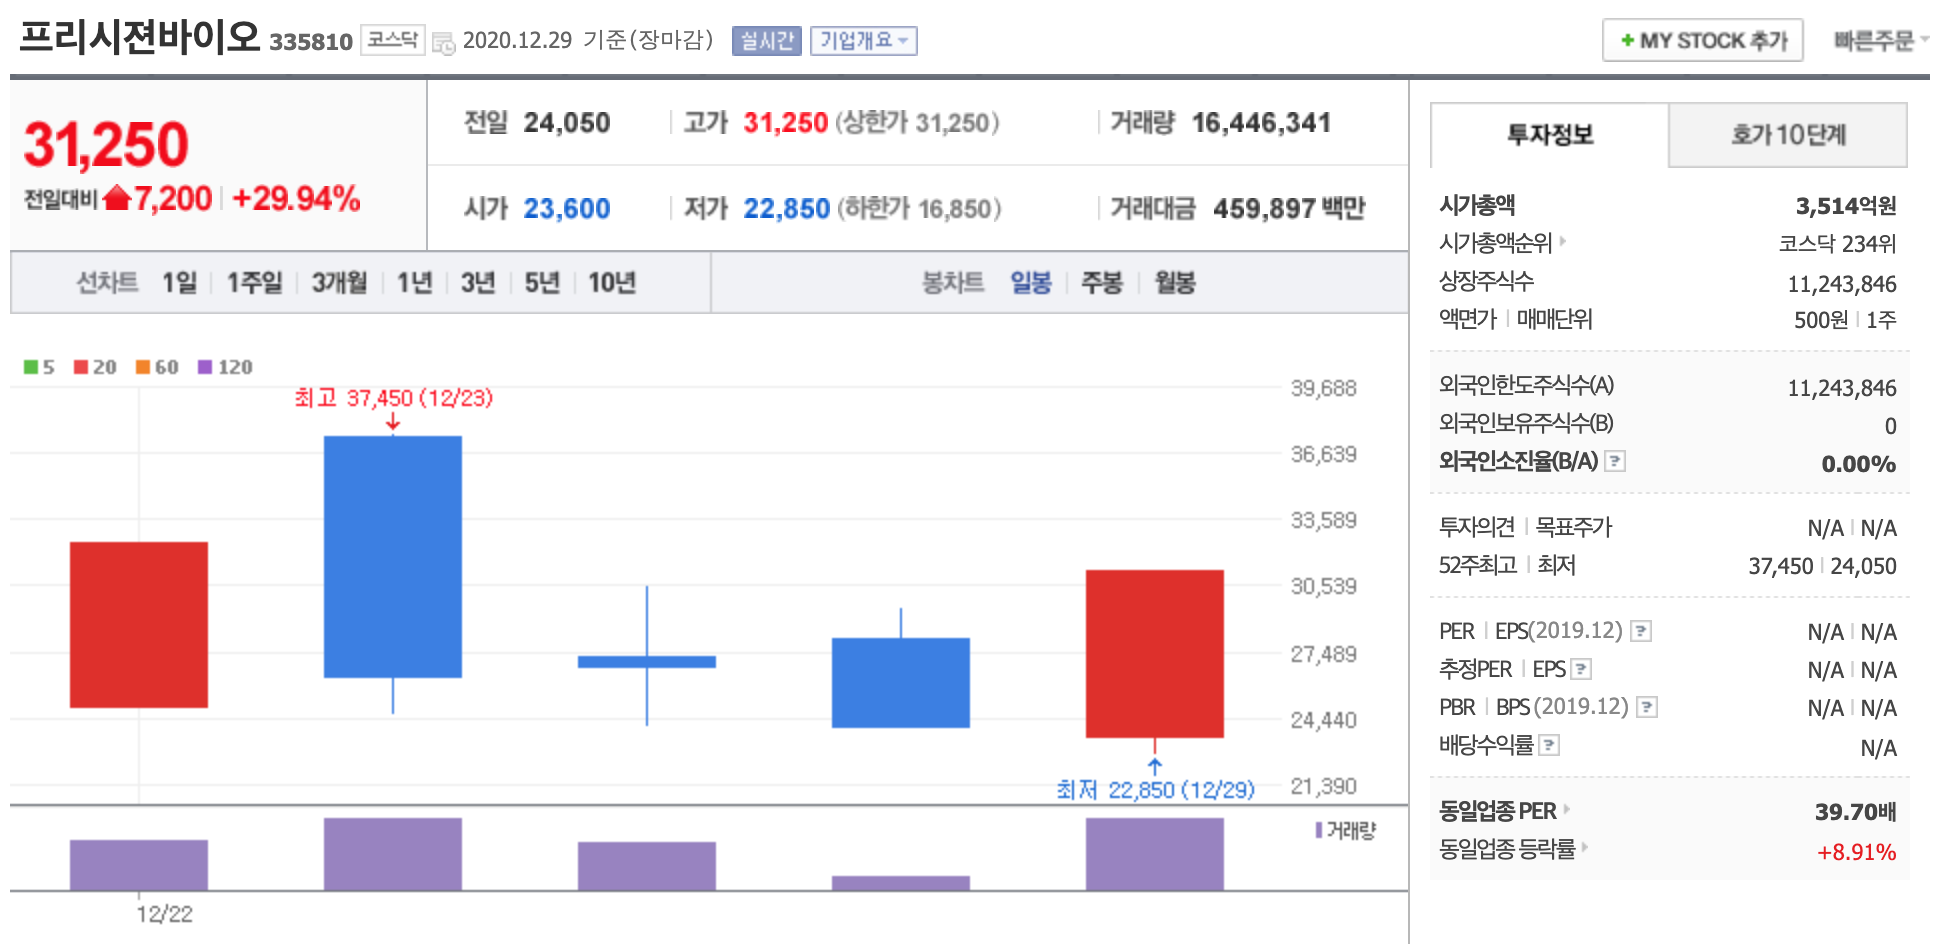The image size is (1950, 944).
Task: Click help icon next to 추정PER EPS
Action: (1581, 669)
